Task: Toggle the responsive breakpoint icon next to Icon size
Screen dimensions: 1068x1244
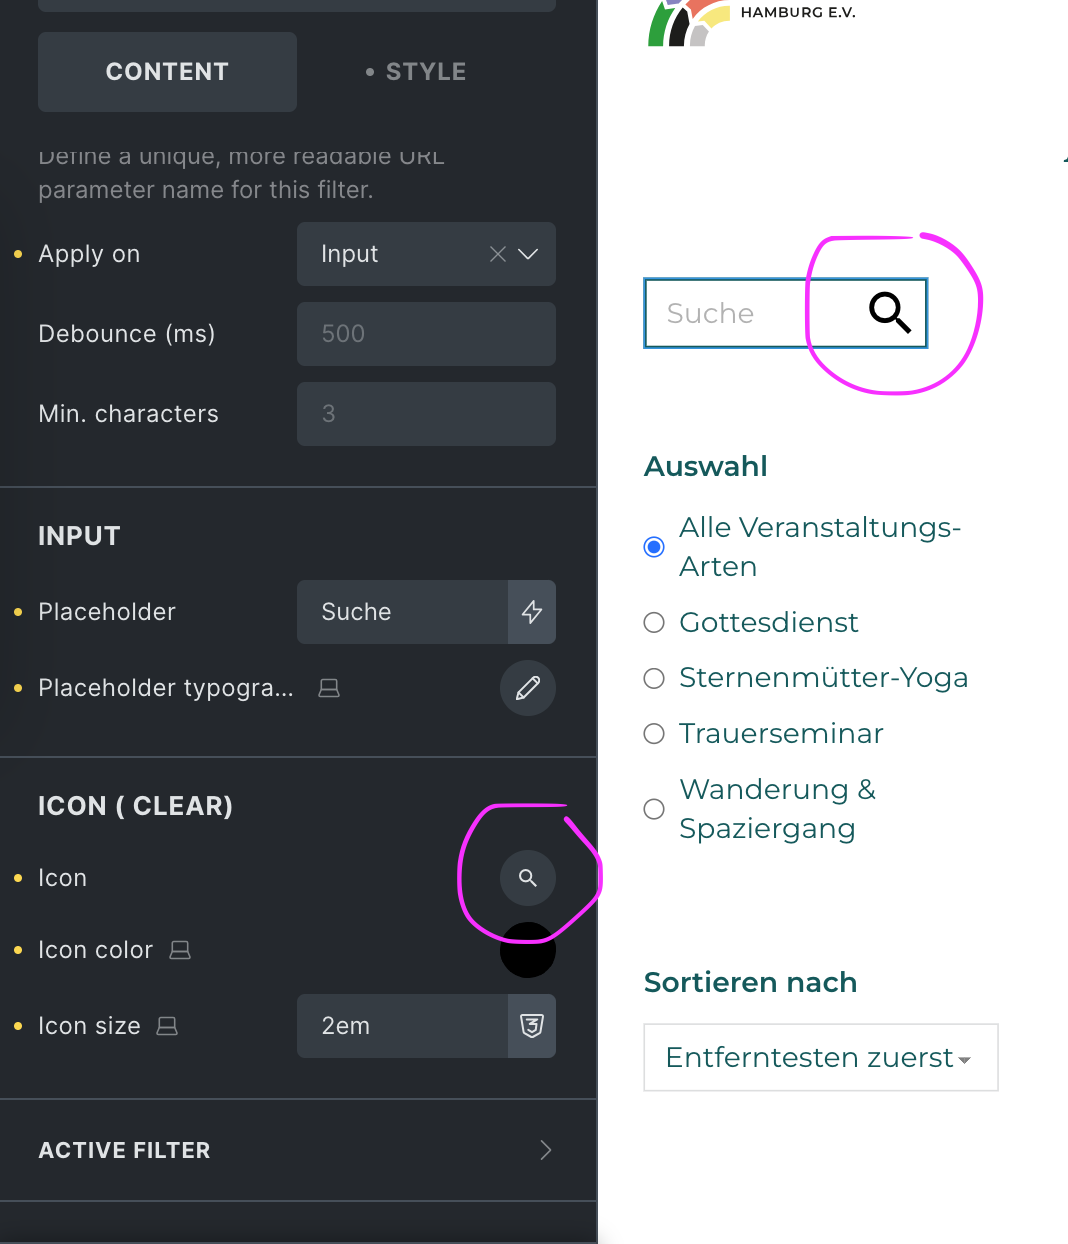Action: pyautogui.click(x=167, y=1026)
